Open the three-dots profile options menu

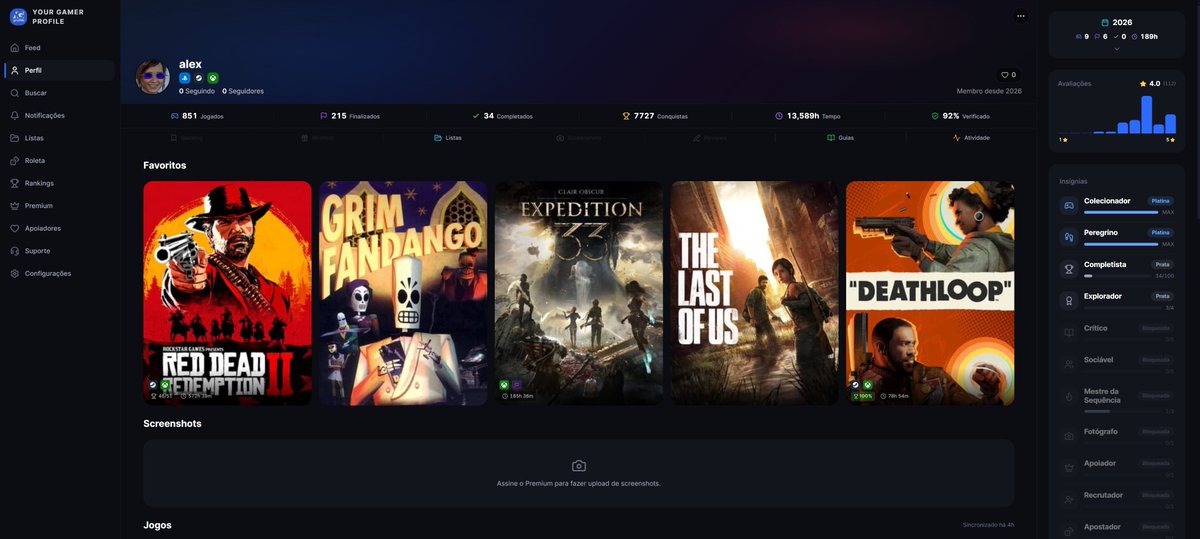click(1020, 16)
